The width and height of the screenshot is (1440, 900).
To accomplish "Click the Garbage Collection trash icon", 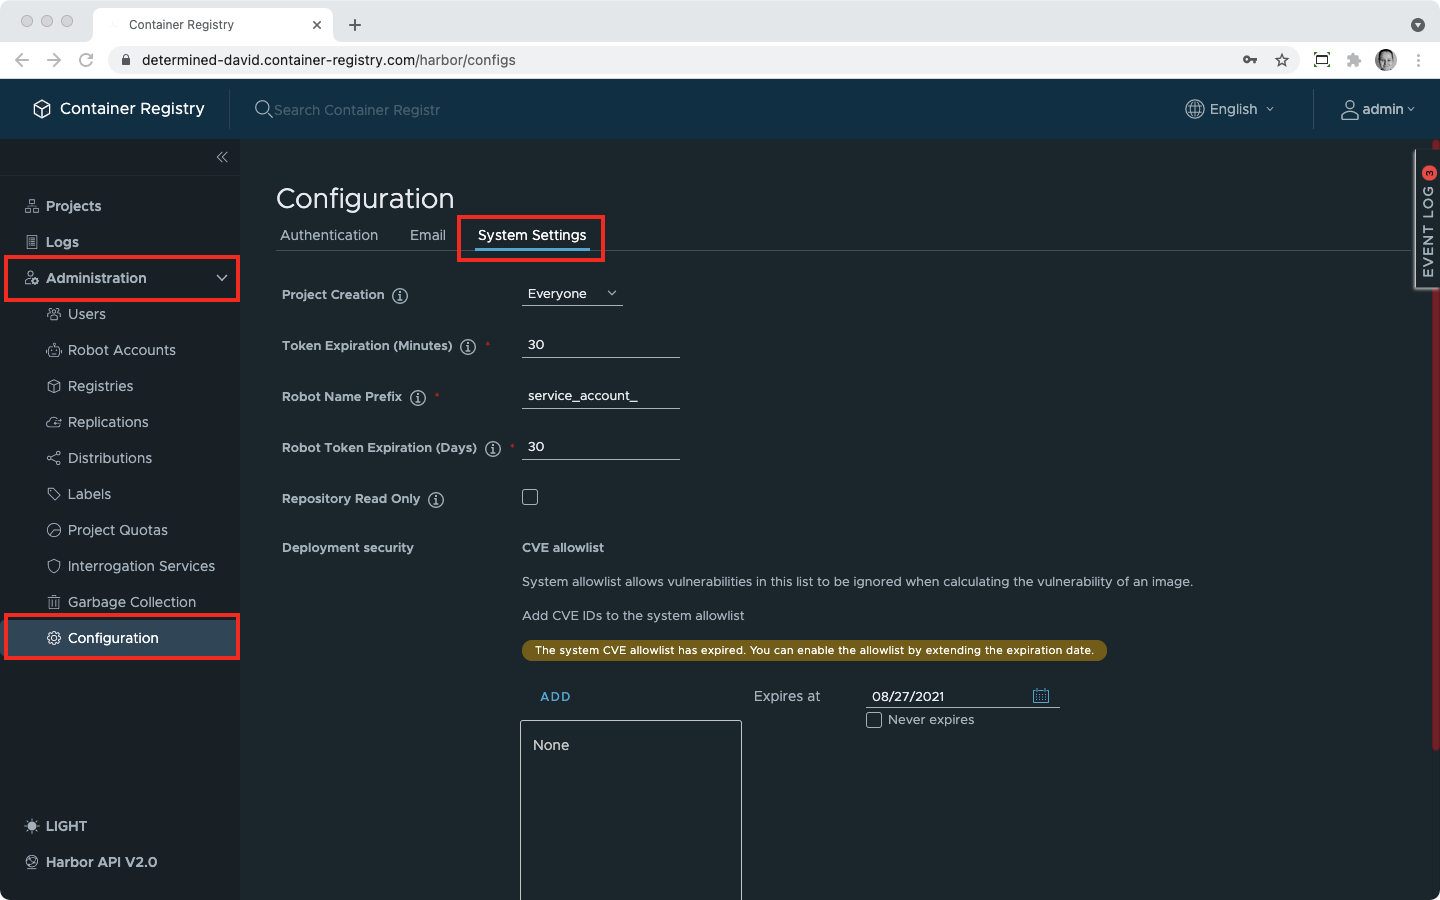I will coord(54,602).
